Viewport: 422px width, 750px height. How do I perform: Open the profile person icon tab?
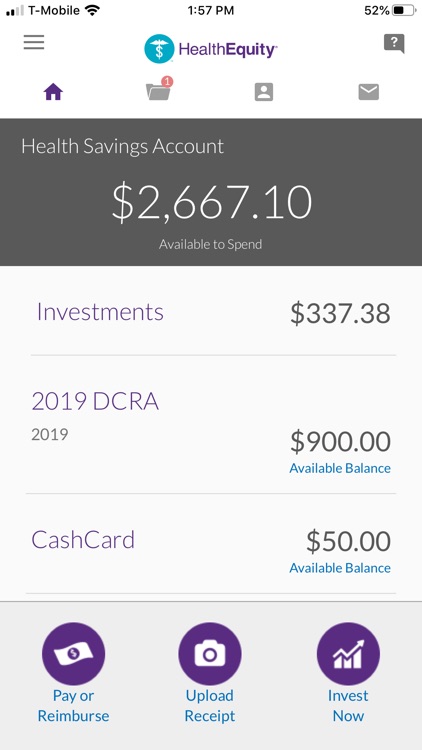(264, 92)
